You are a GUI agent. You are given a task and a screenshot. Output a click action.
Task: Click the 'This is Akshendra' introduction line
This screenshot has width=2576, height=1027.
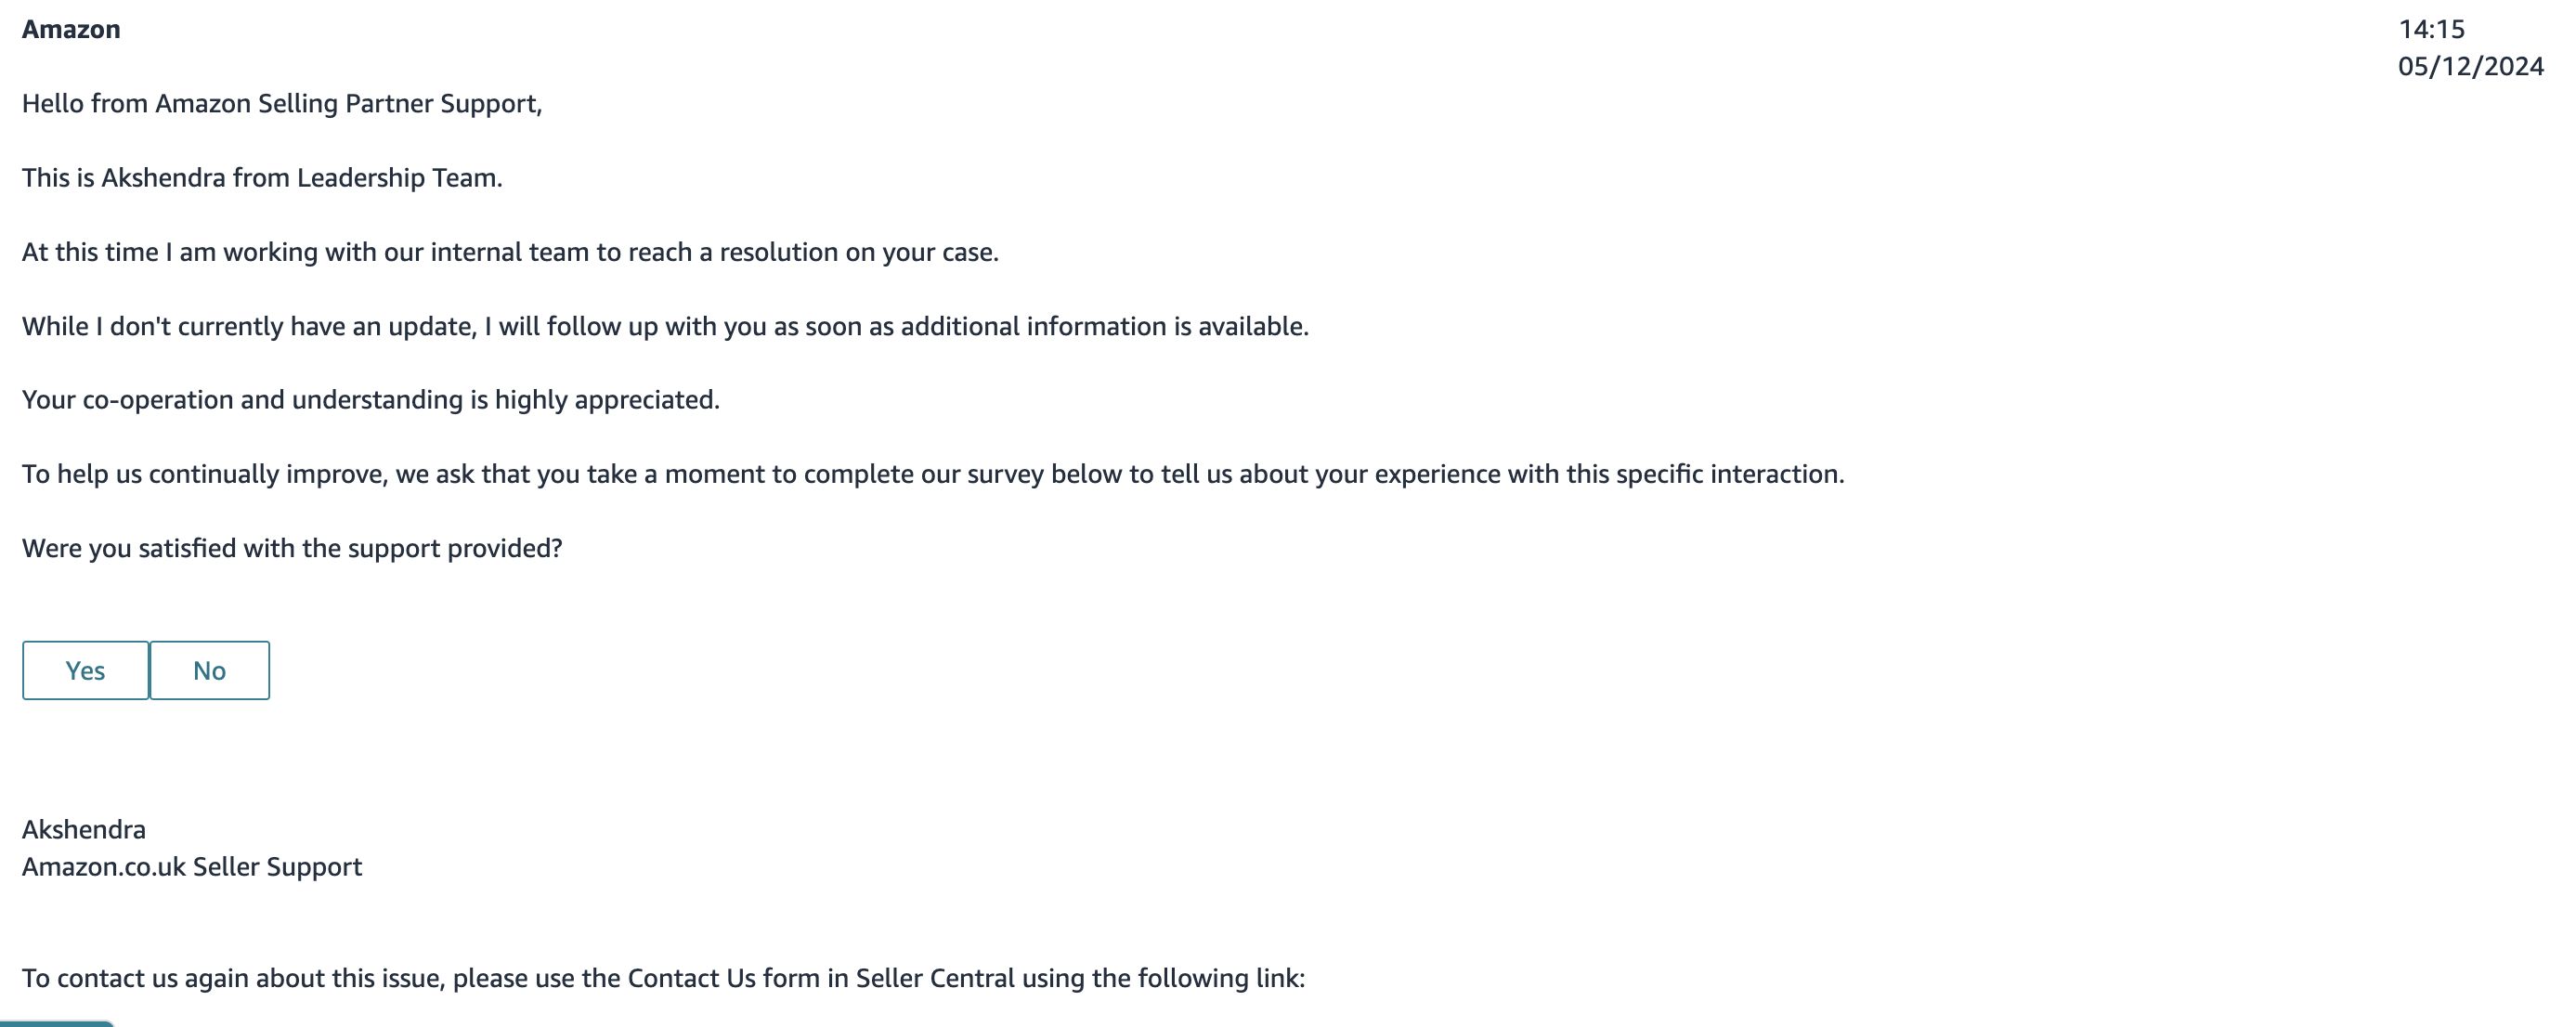262,178
